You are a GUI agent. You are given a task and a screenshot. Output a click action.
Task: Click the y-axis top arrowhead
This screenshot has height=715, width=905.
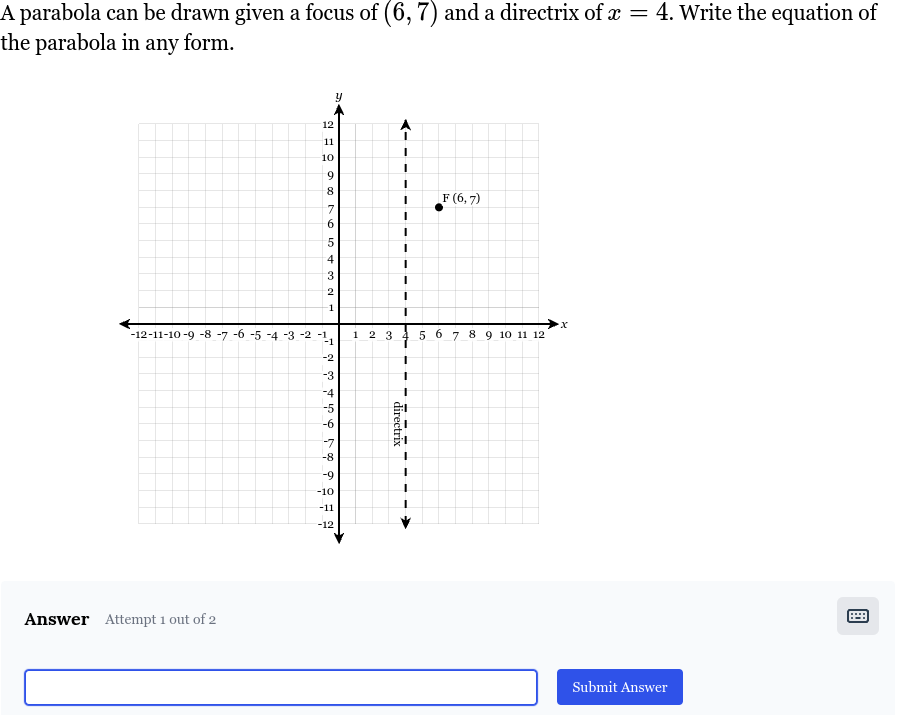[x=339, y=110]
